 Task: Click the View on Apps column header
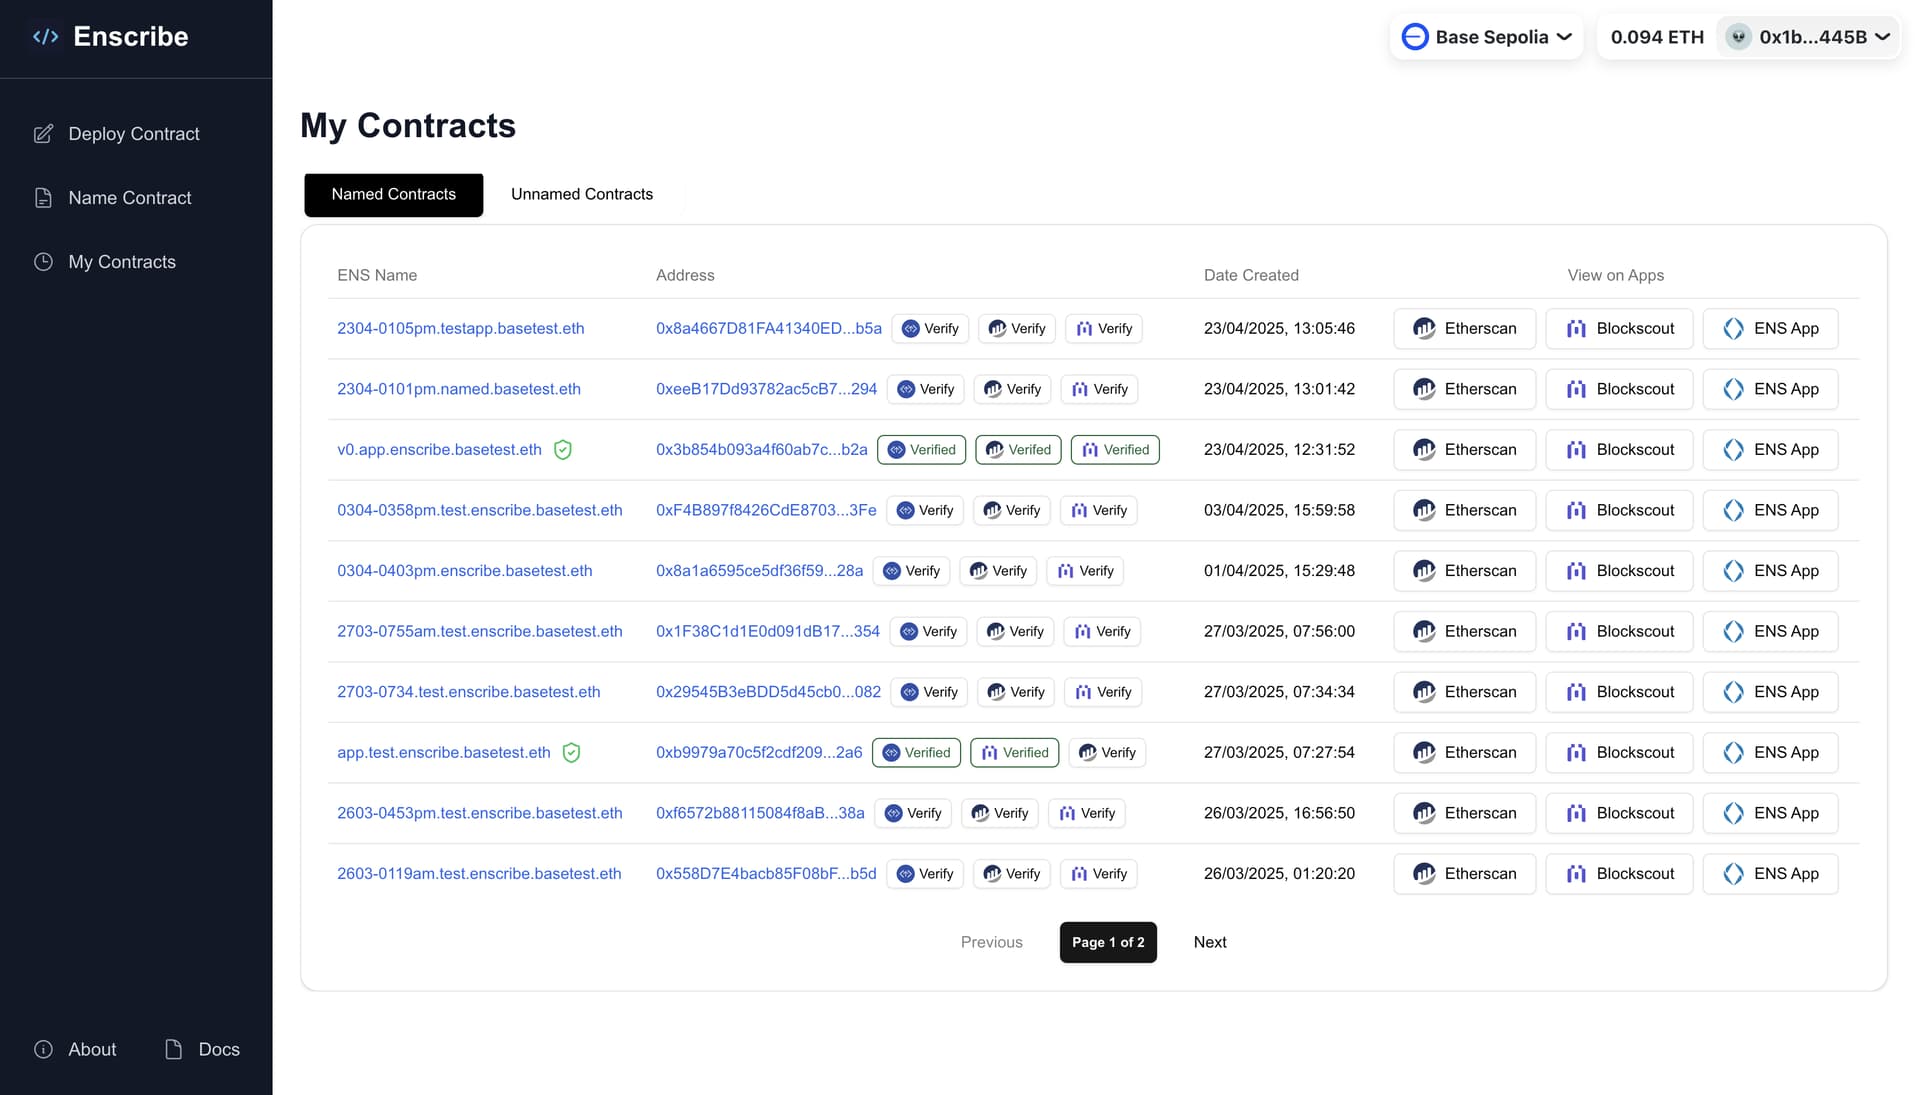pos(1616,275)
